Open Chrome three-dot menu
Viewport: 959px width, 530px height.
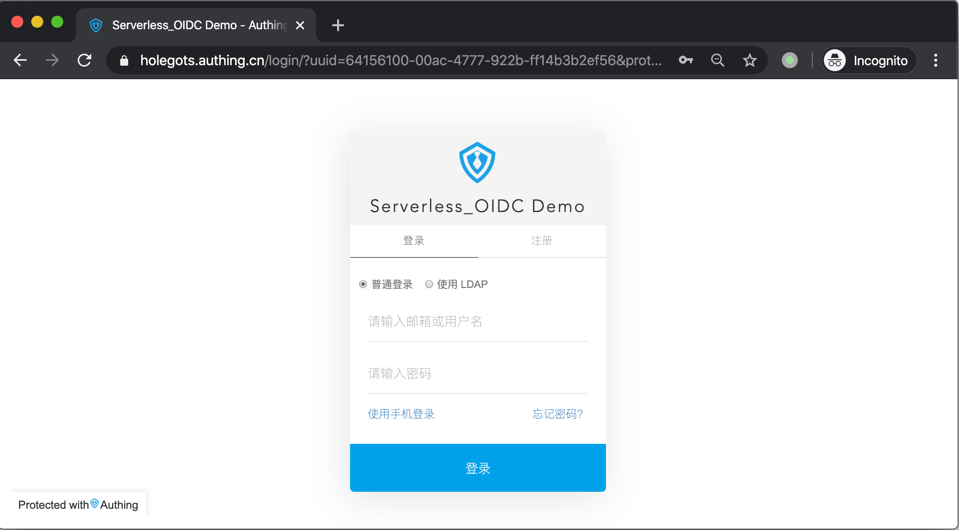click(936, 60)
